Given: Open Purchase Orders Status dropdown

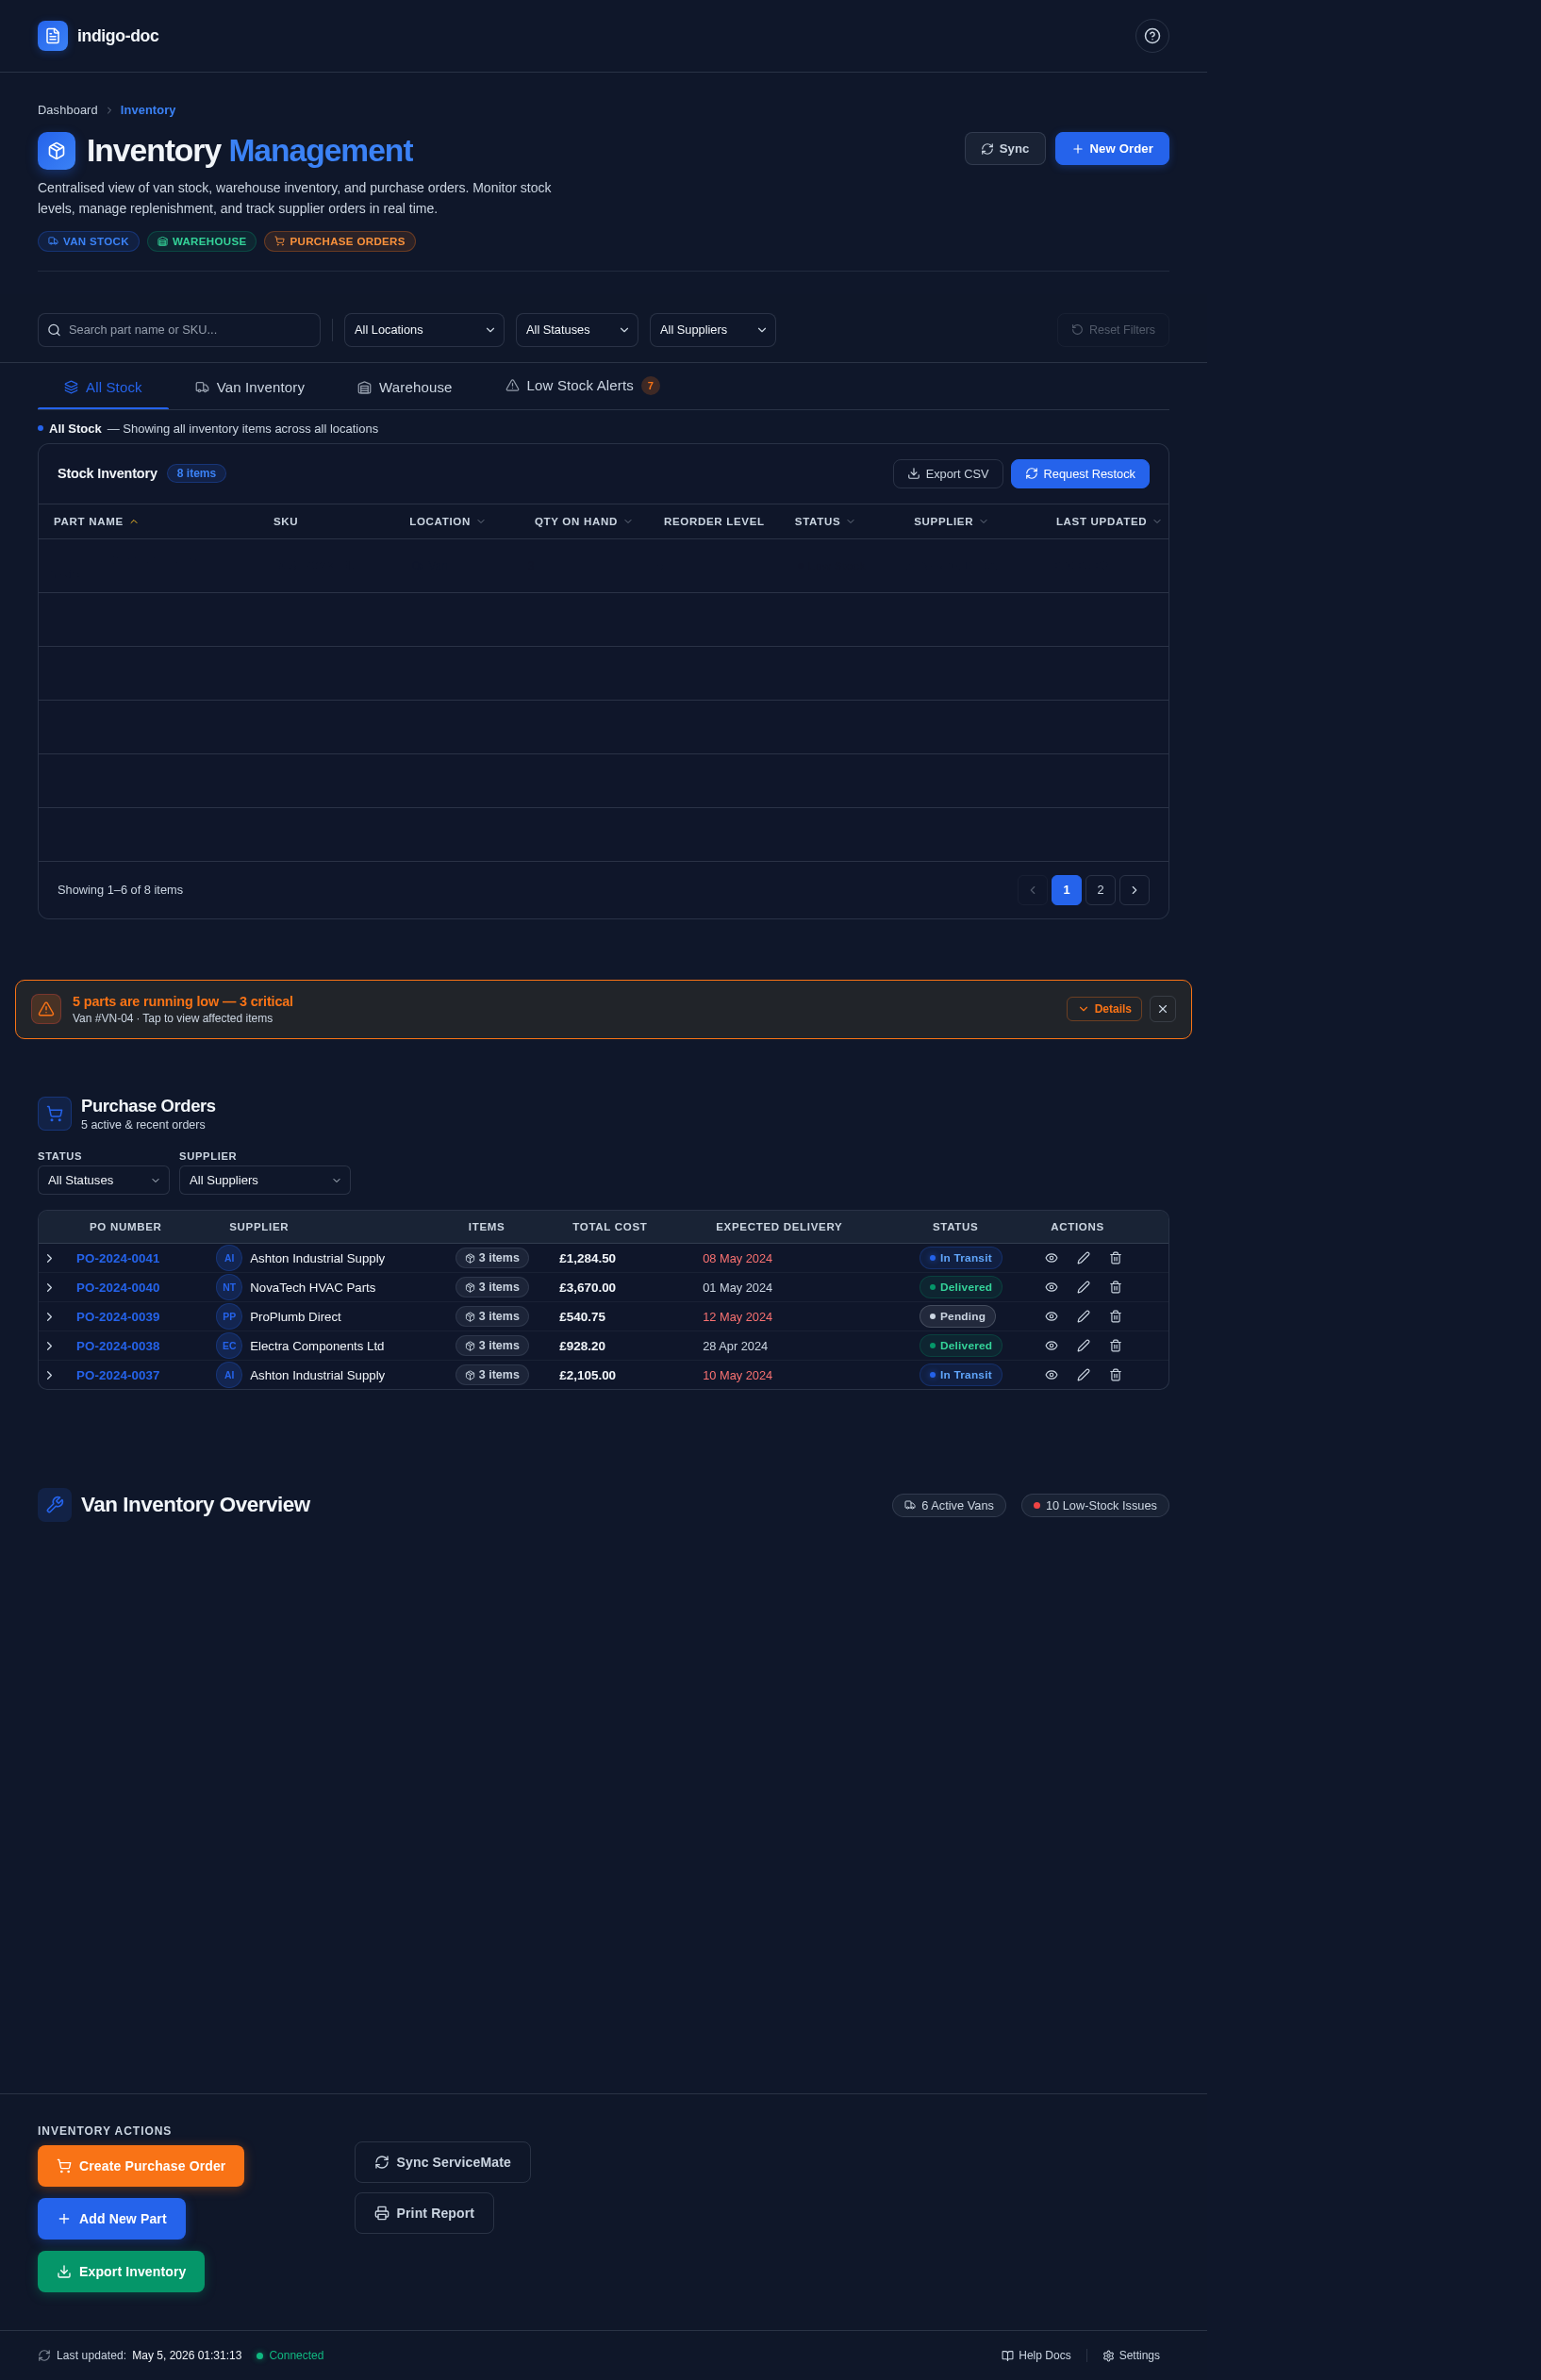Looking at the screenshot, I should click(104, 1180).
